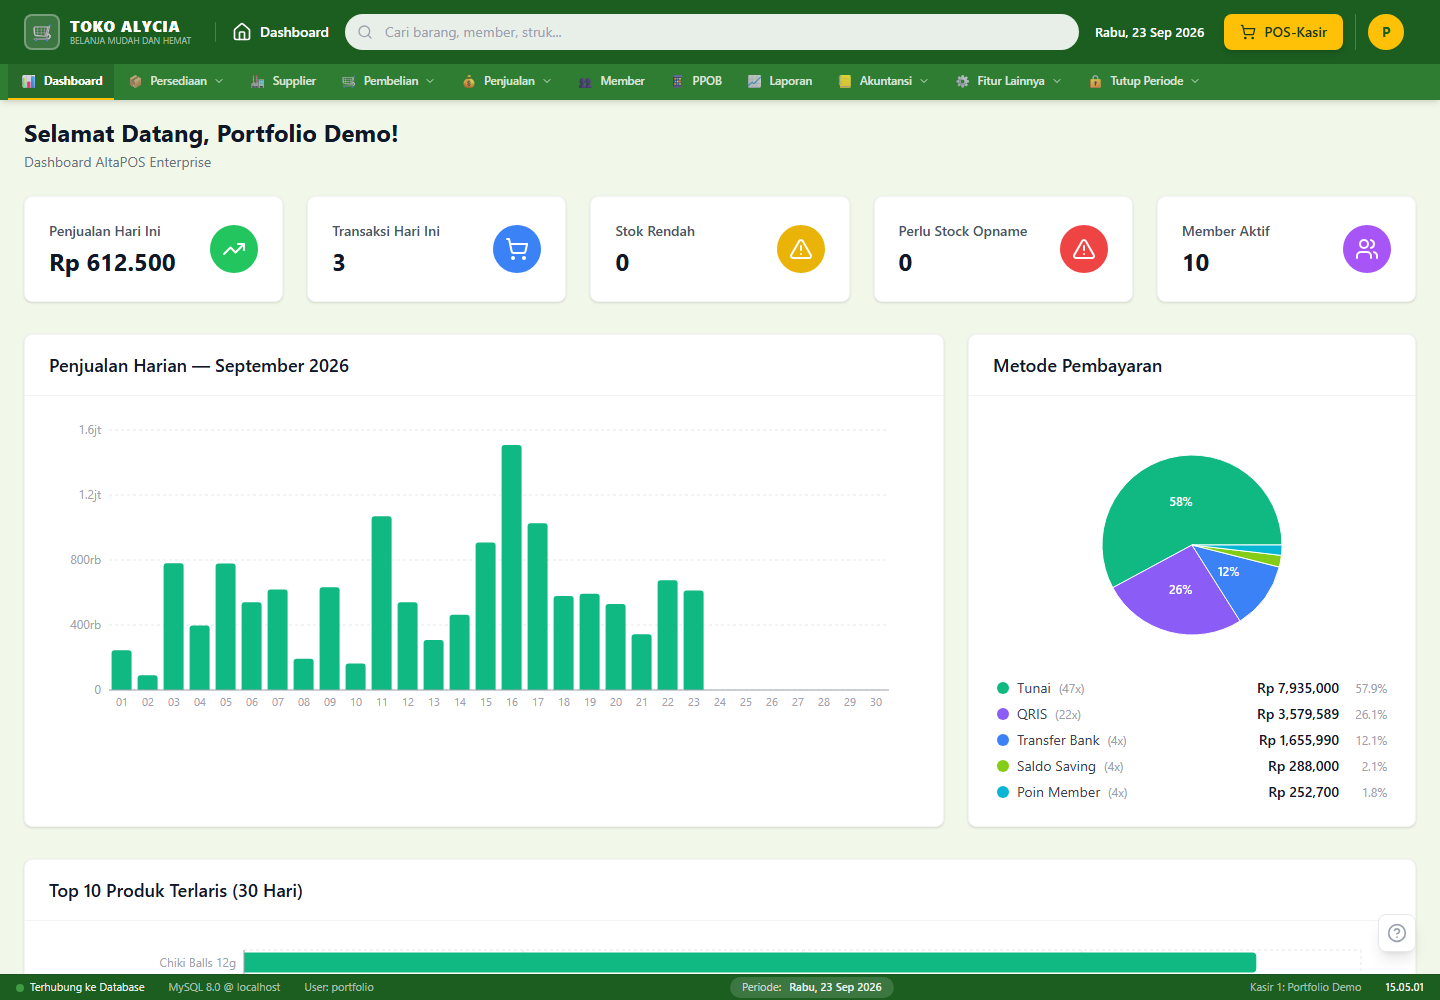Click the Tutup Periode lock icon
This screenshot has height=1000, width=1440.
1095,81
